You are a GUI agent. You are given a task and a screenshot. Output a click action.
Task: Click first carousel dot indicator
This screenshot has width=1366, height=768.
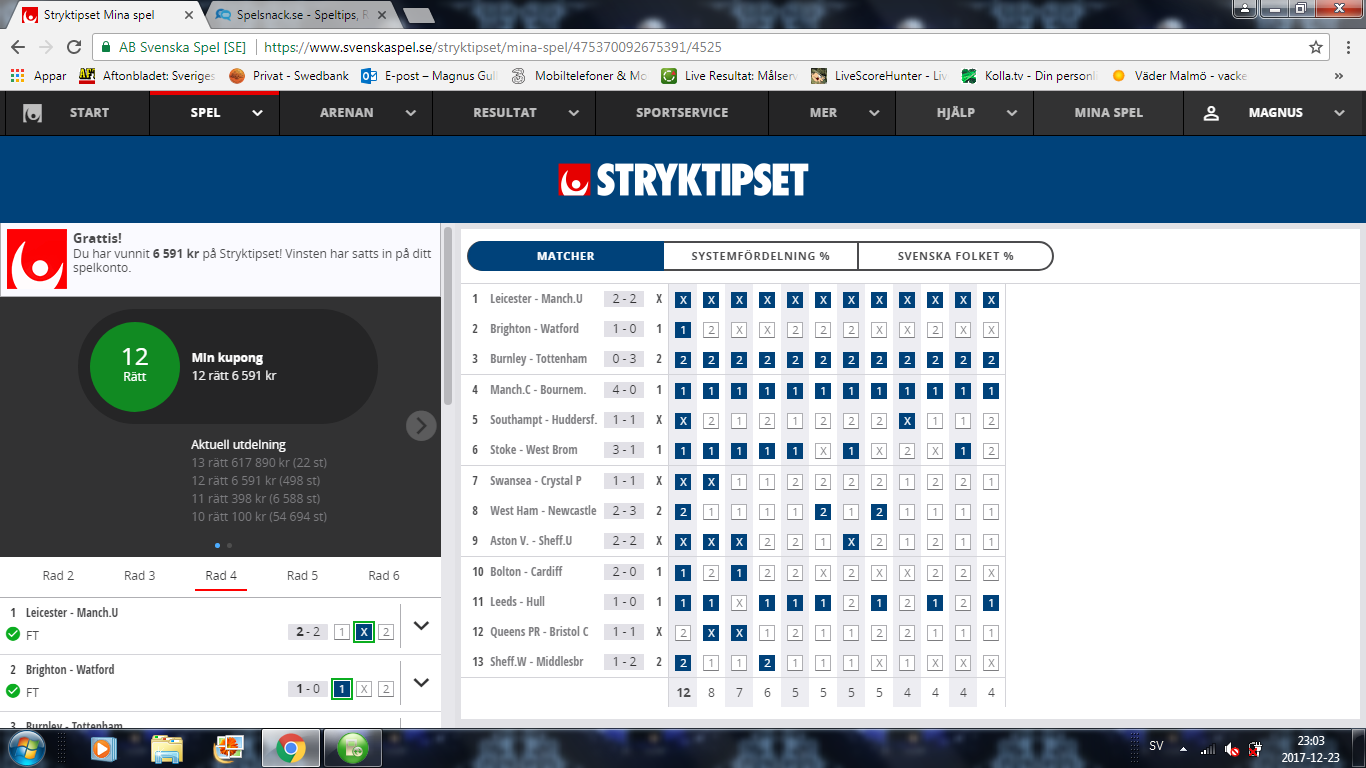pyautogui.click(x=219, y=546)
